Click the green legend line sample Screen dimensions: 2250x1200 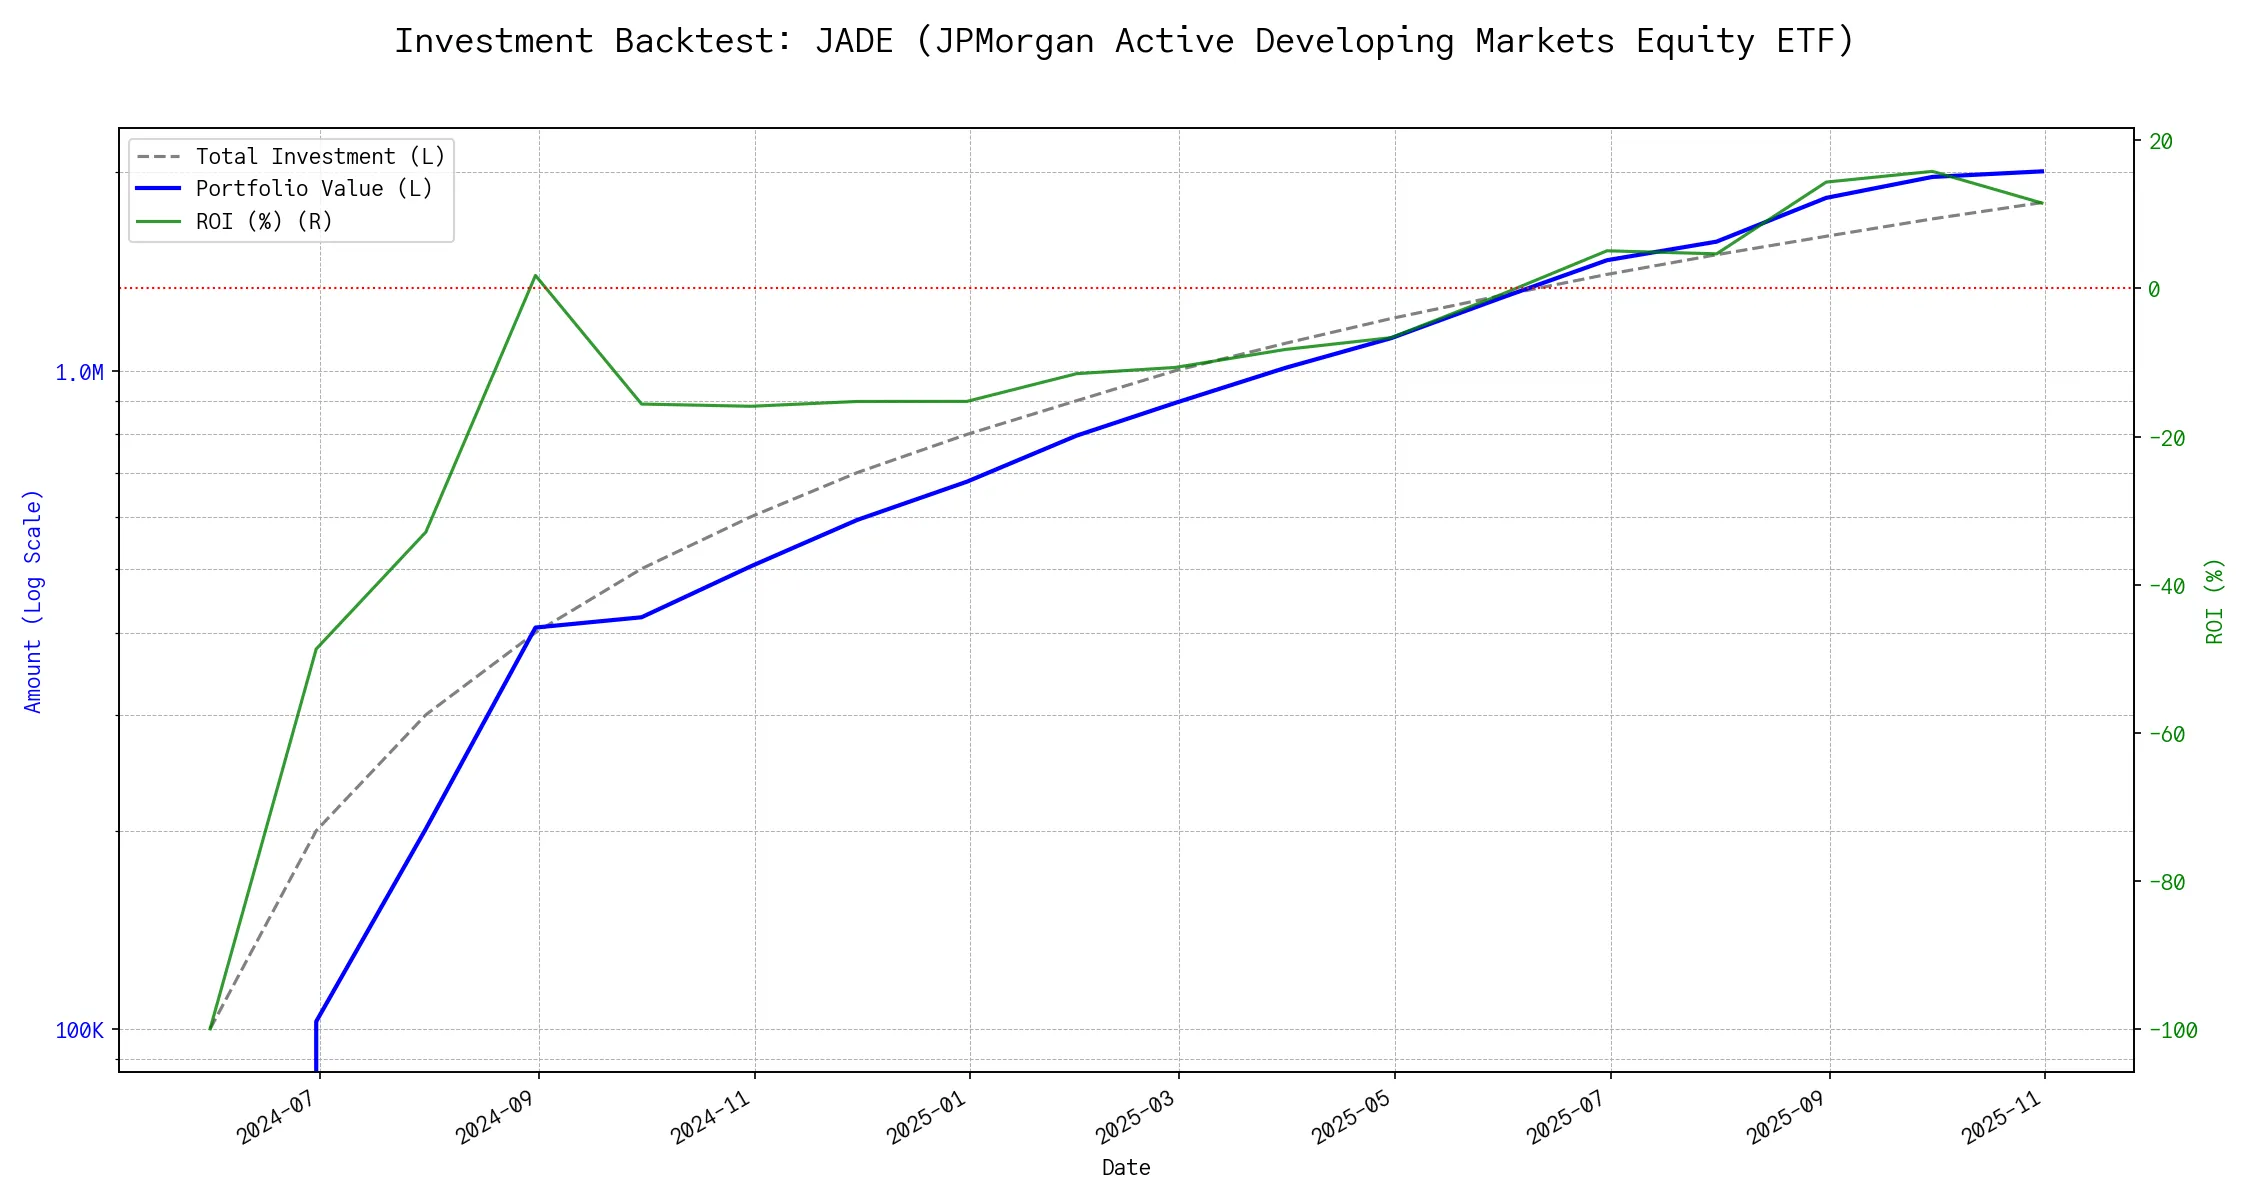pyautogui.click(x=159, y=221)
